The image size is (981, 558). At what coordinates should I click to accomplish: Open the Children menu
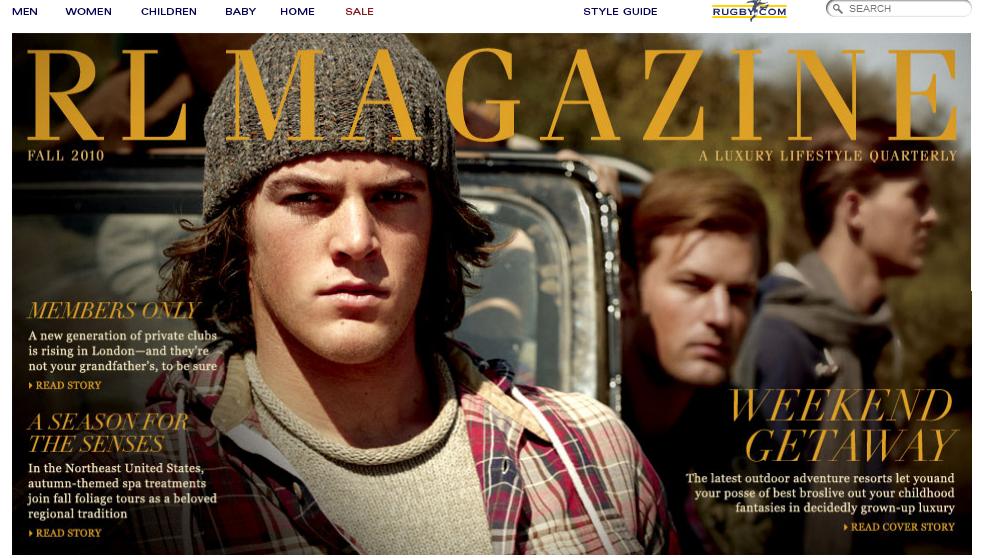point(168,11)
